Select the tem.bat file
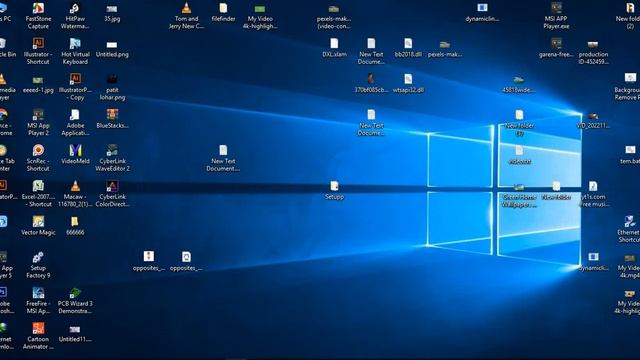This screenshot has height=360, width=640. point(630,155)
